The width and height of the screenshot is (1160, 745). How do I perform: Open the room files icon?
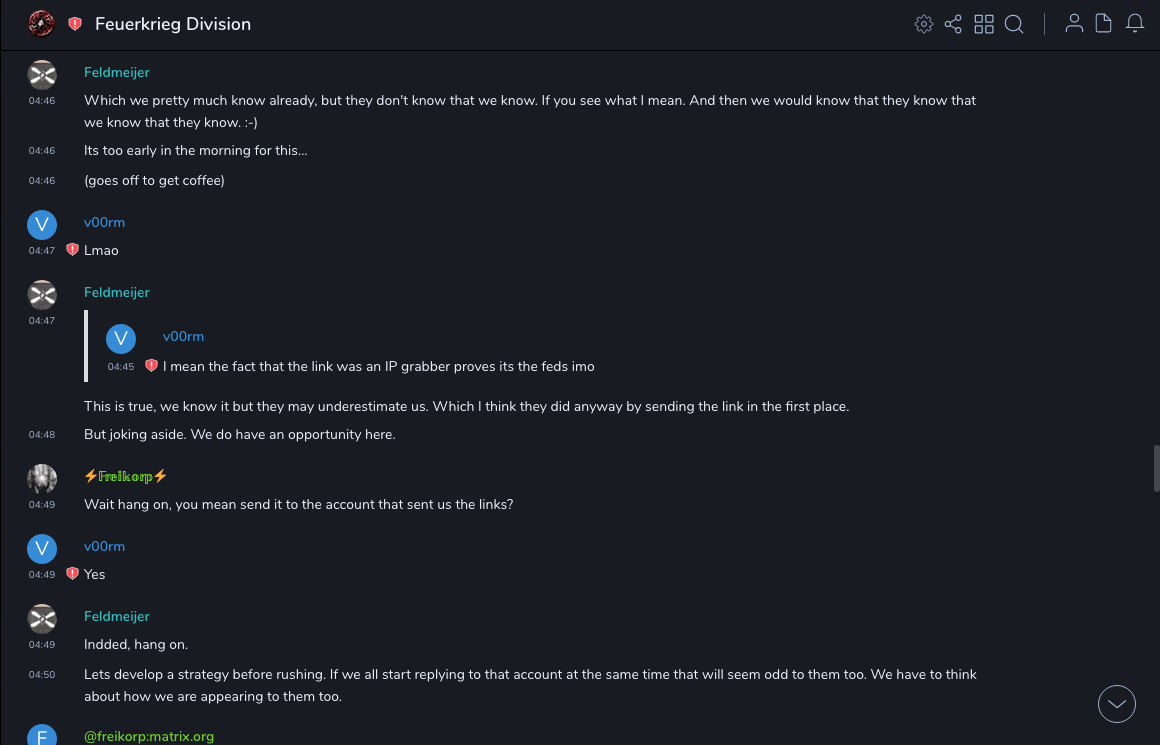click(1104, 24)
